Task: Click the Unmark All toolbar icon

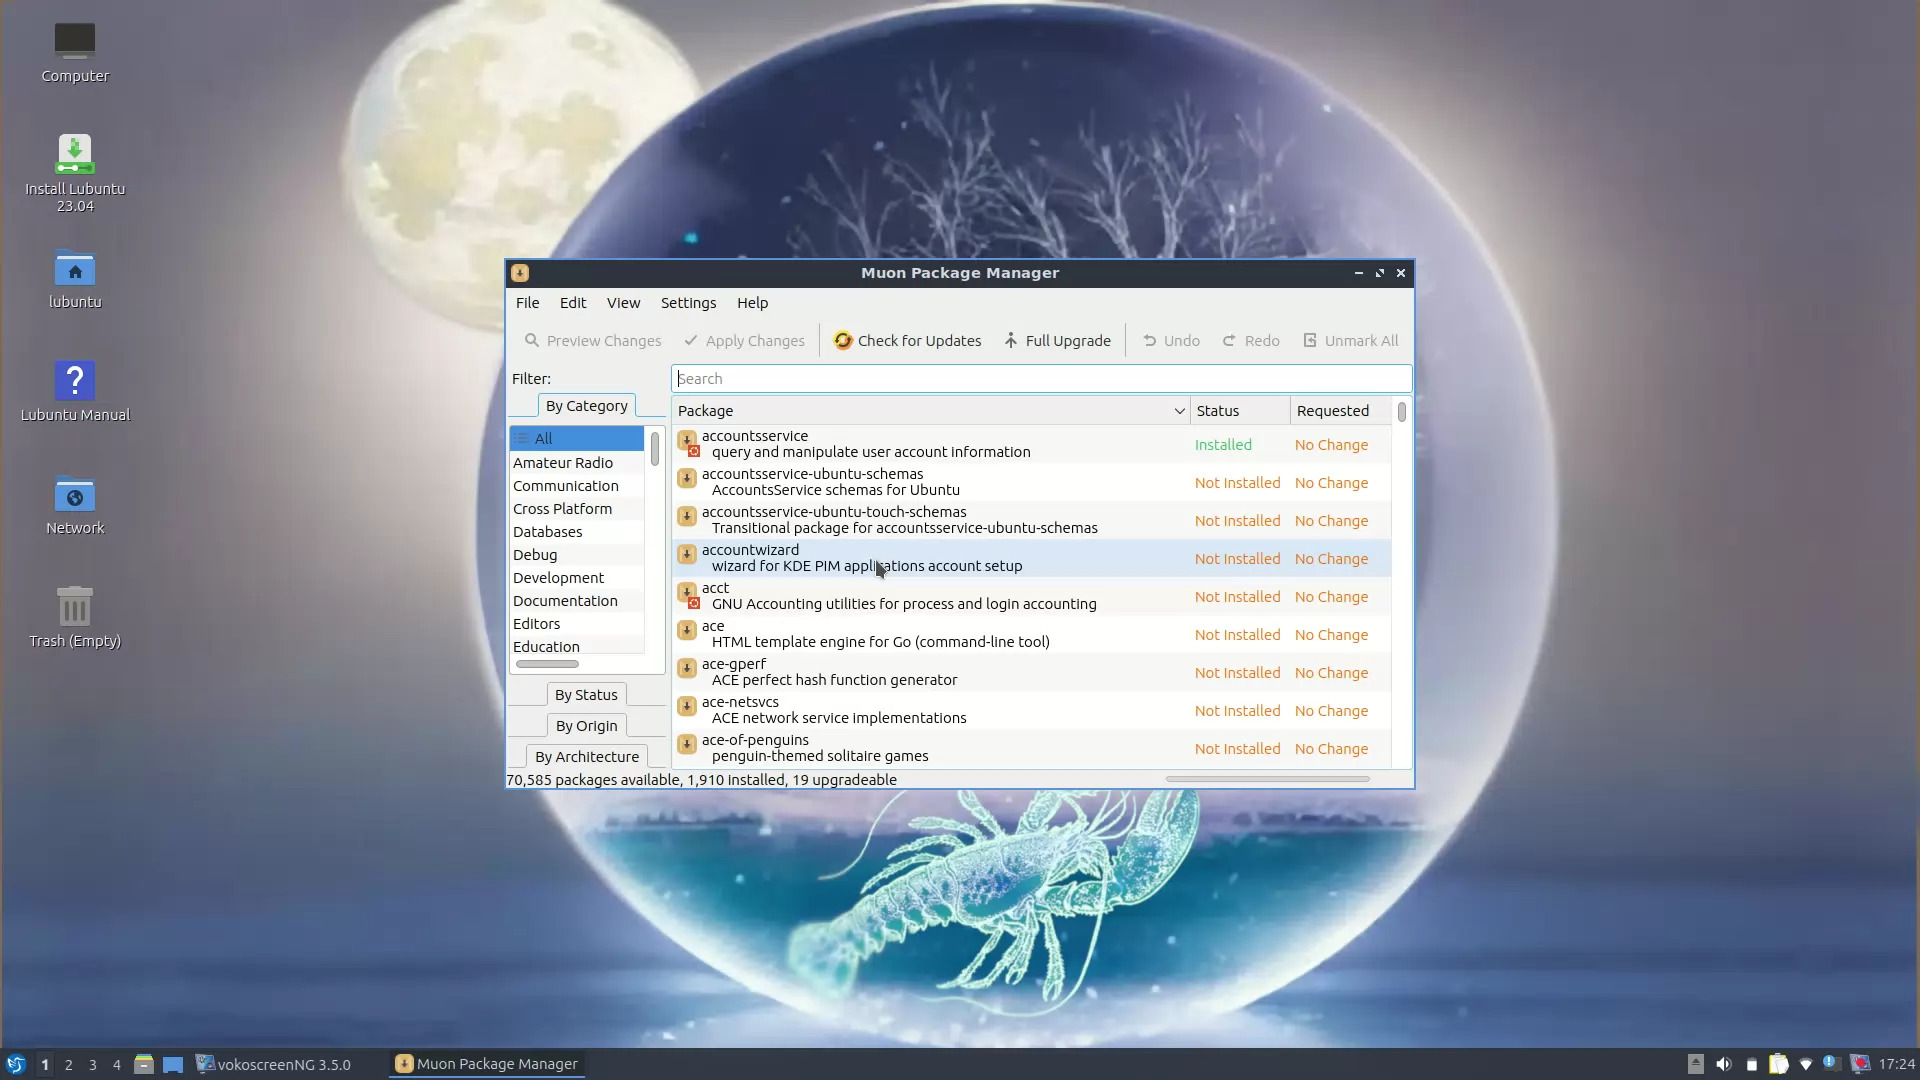Action: point(1310,340)
